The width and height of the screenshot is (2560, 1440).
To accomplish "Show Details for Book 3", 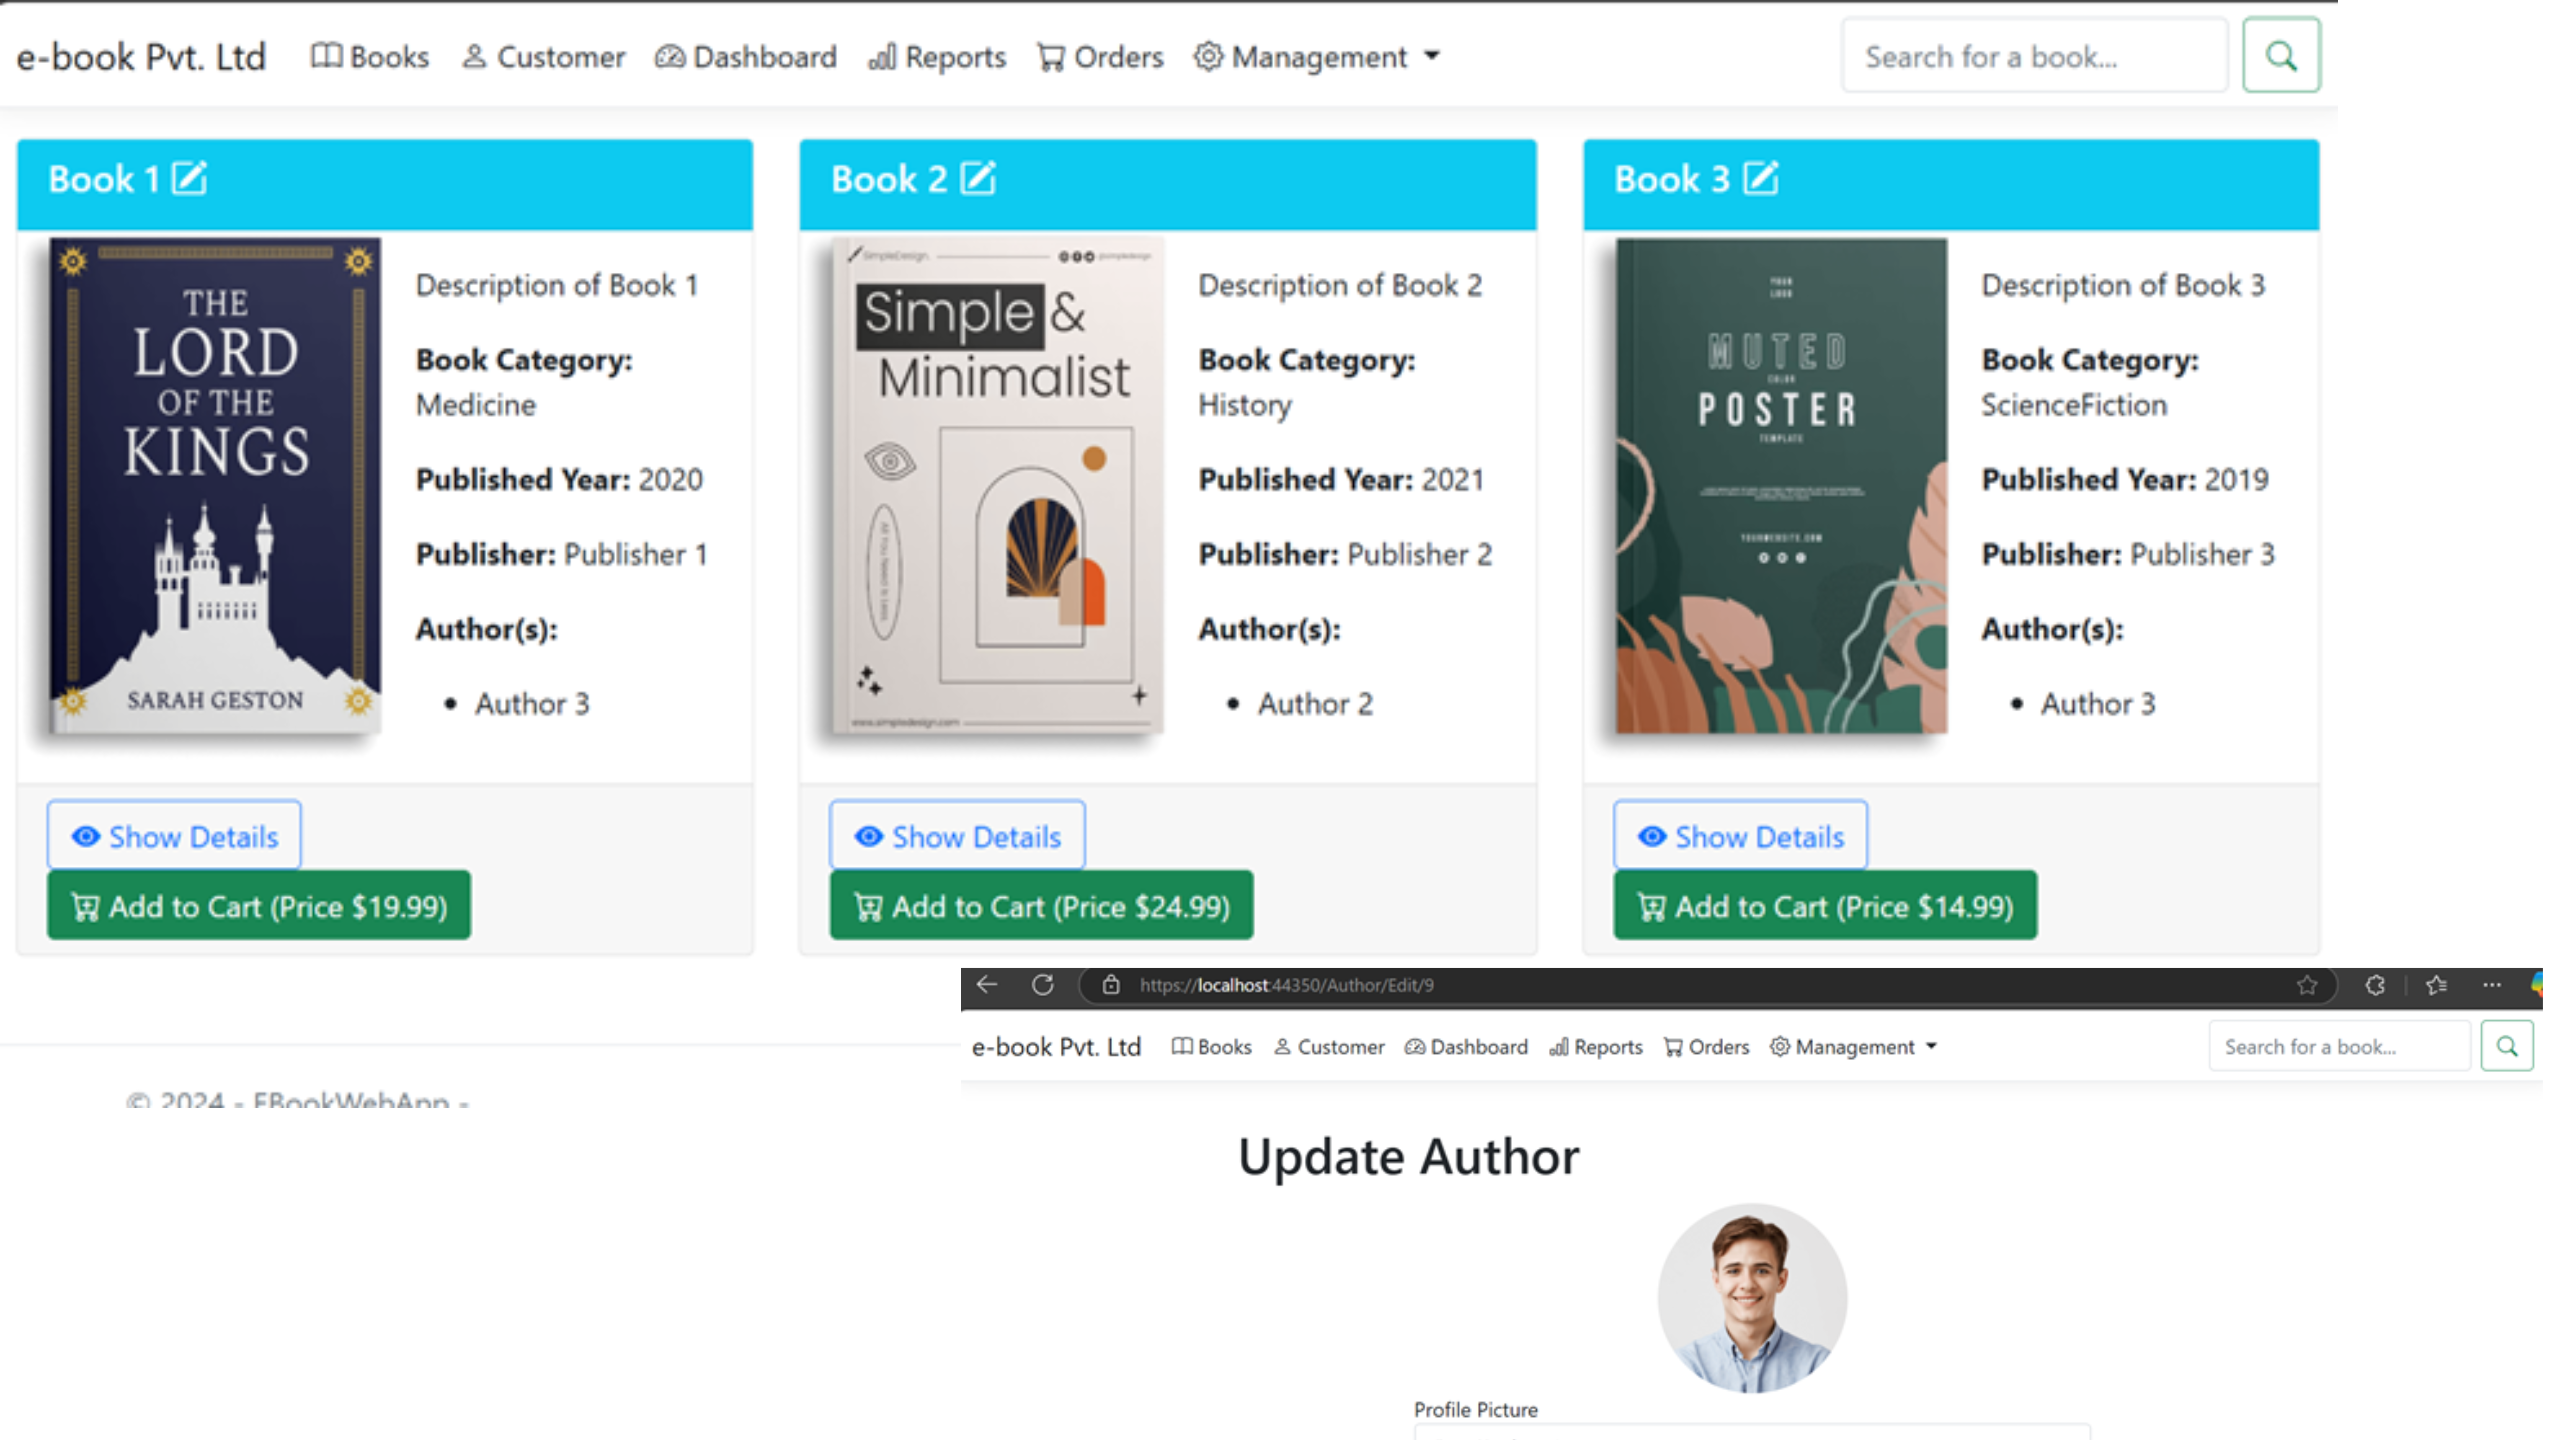I will (x=1740, y=836).
